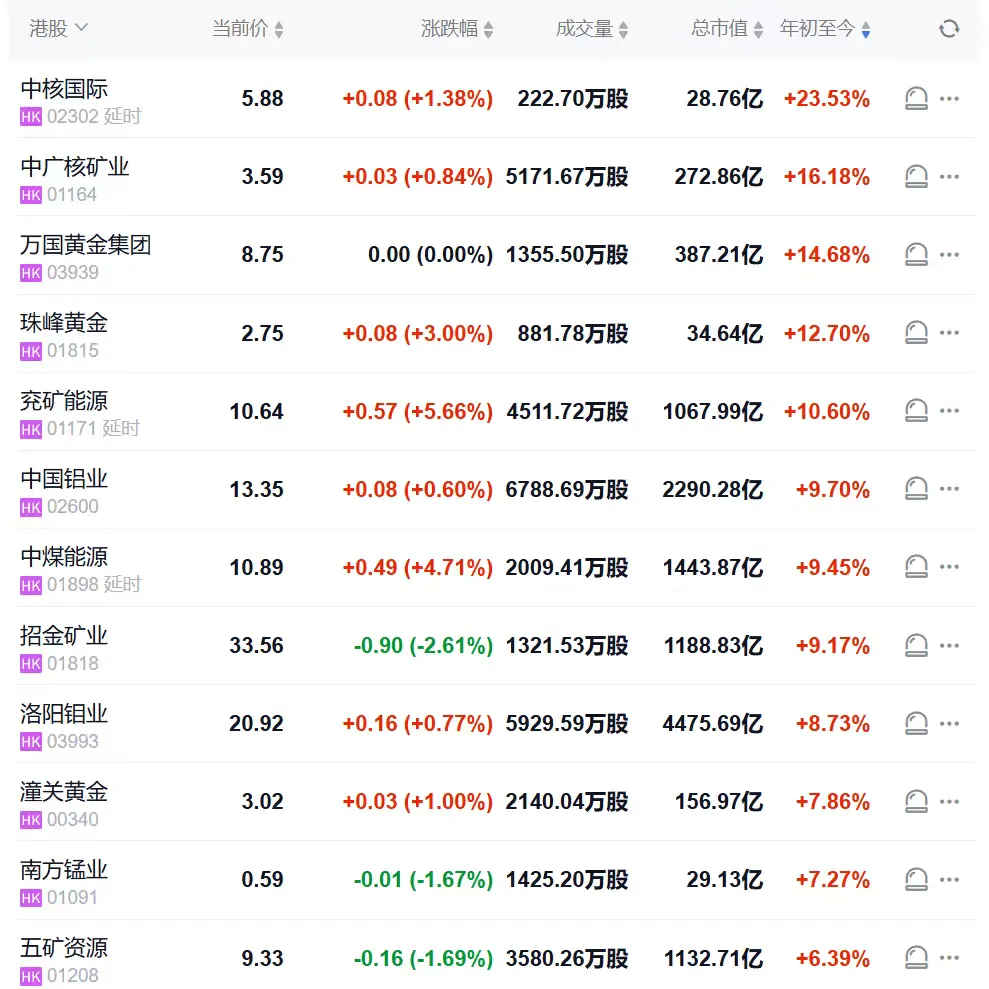Sort by 成交量 column

click(x=592, y=28)
